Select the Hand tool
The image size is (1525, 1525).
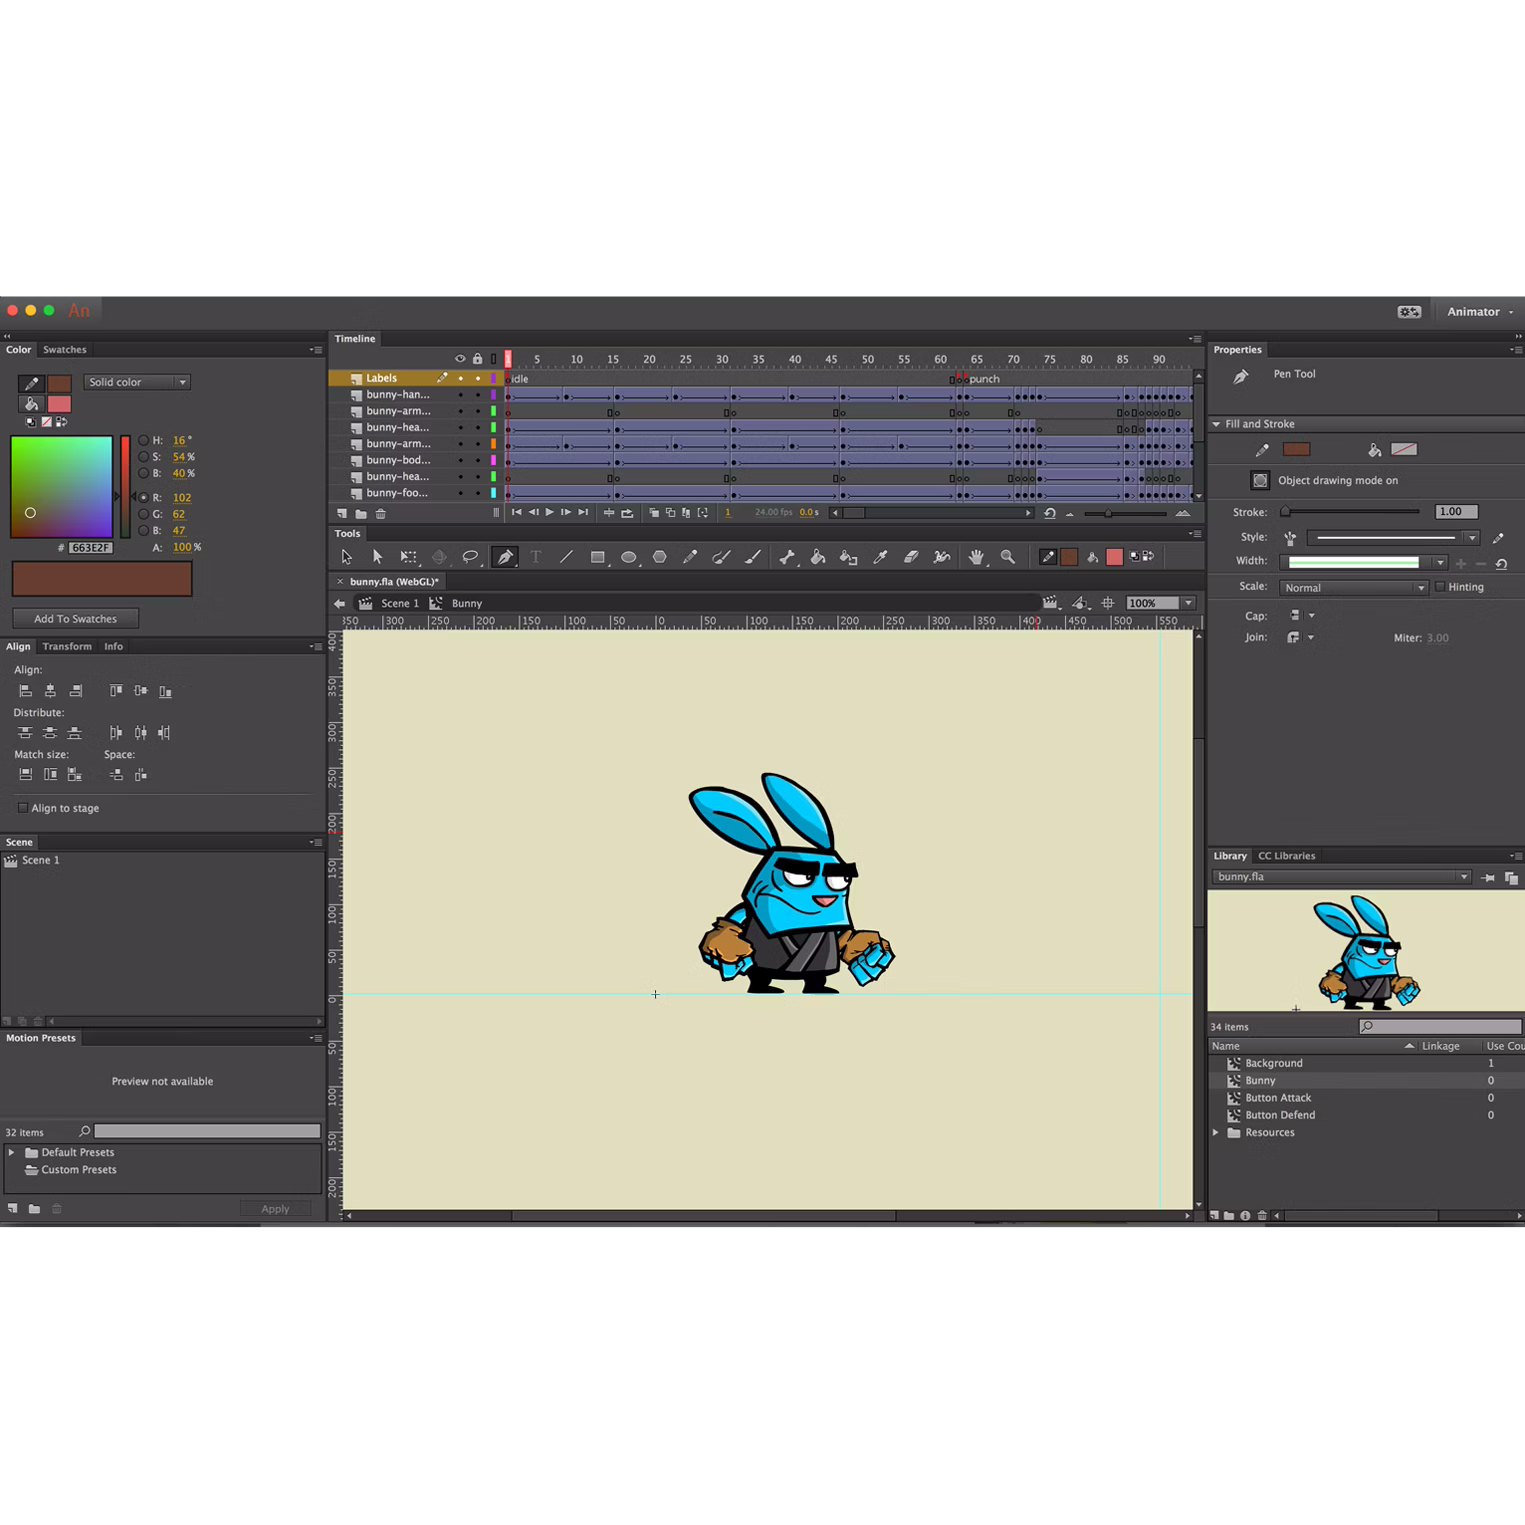coord(976,557)
